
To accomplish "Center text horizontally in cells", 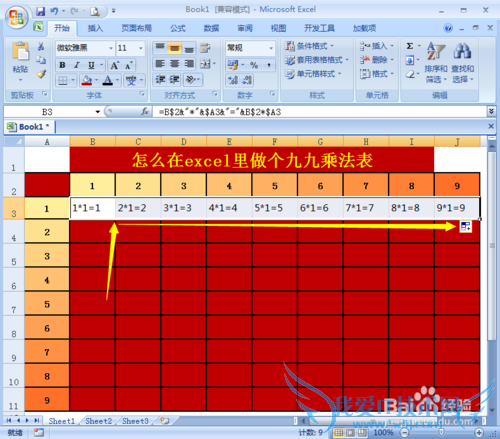I will (x=175, y=64).
